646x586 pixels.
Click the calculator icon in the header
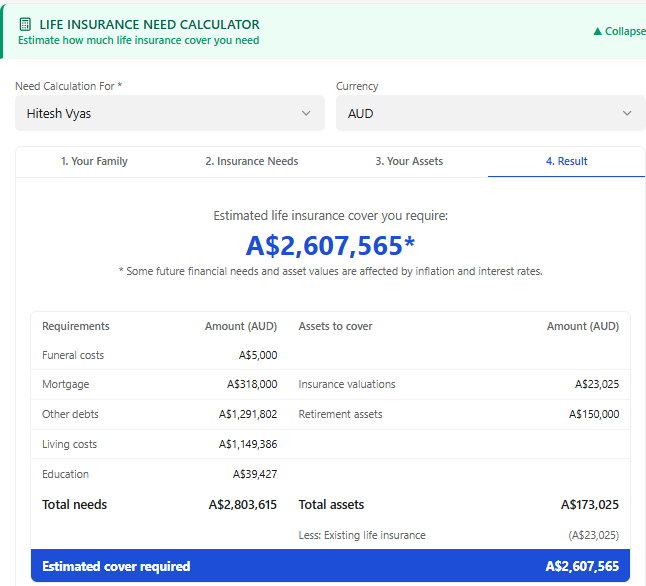point(25,24)
